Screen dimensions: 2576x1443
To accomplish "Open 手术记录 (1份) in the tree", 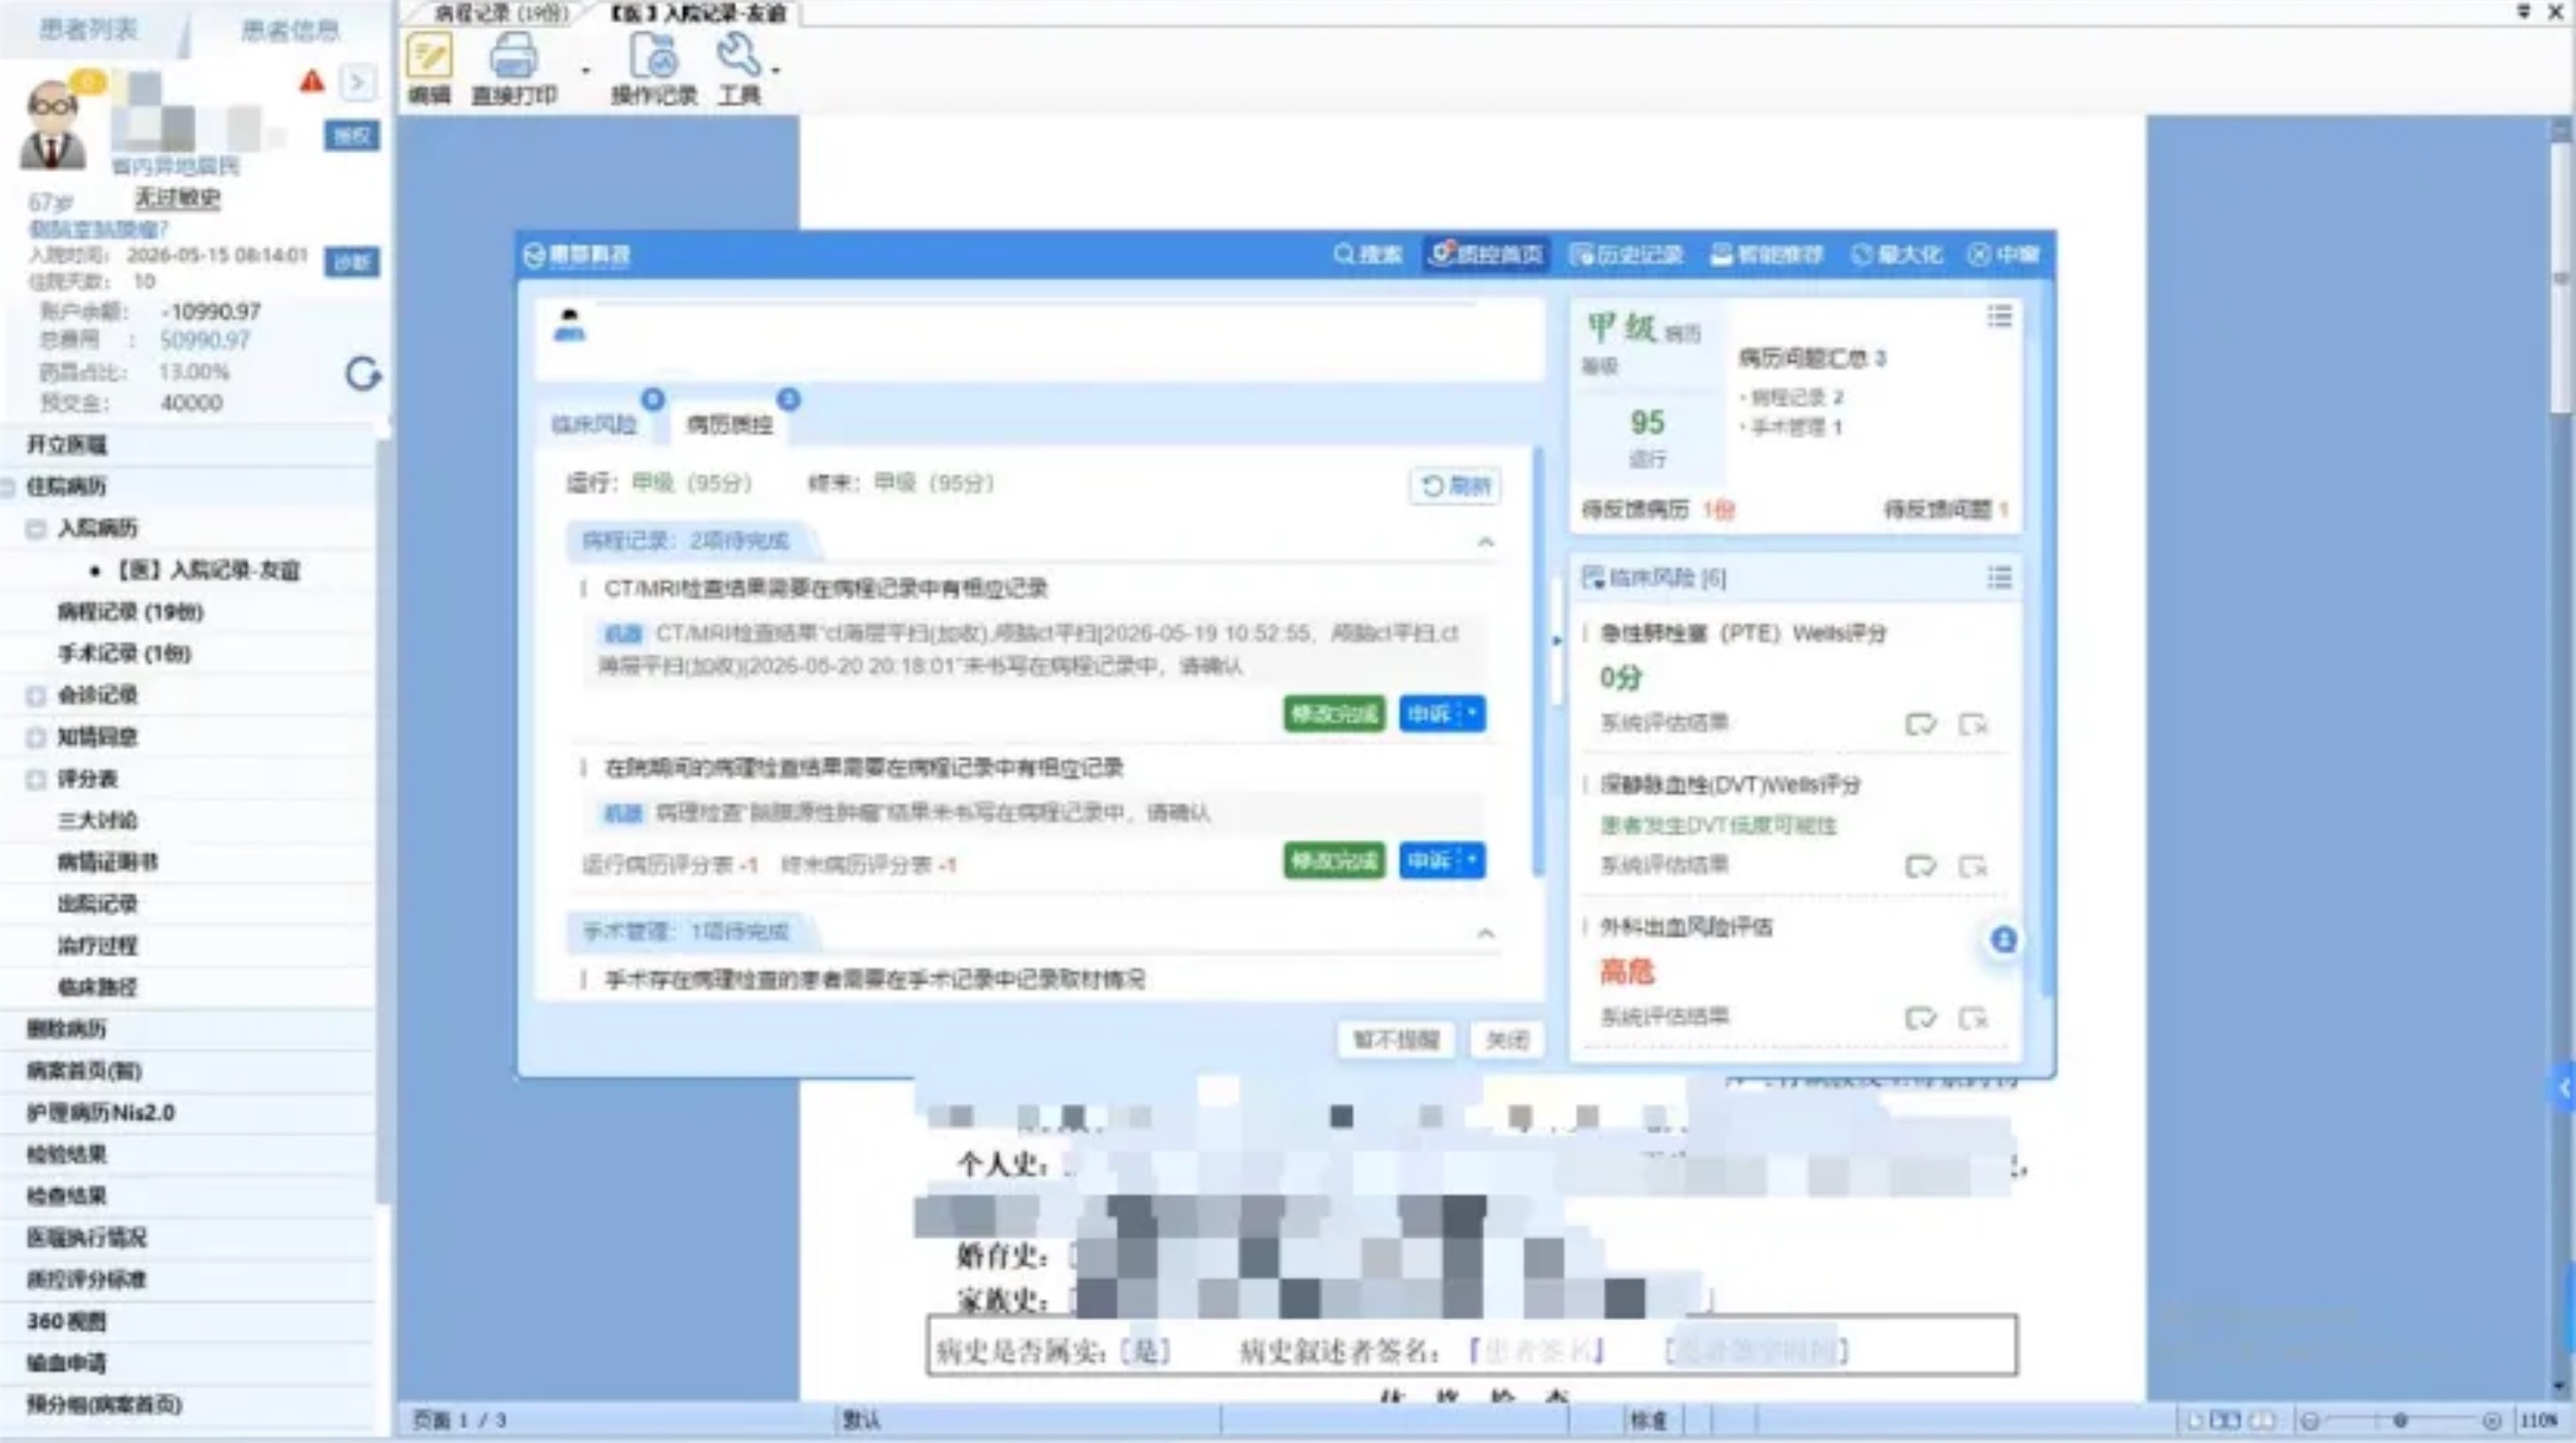I will click(124, 653).
